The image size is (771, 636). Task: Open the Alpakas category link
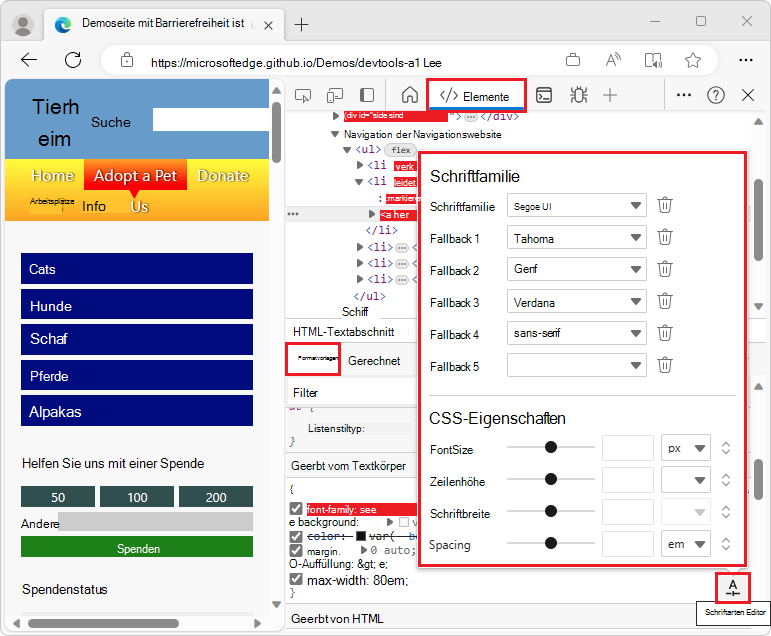click(137, 411)
